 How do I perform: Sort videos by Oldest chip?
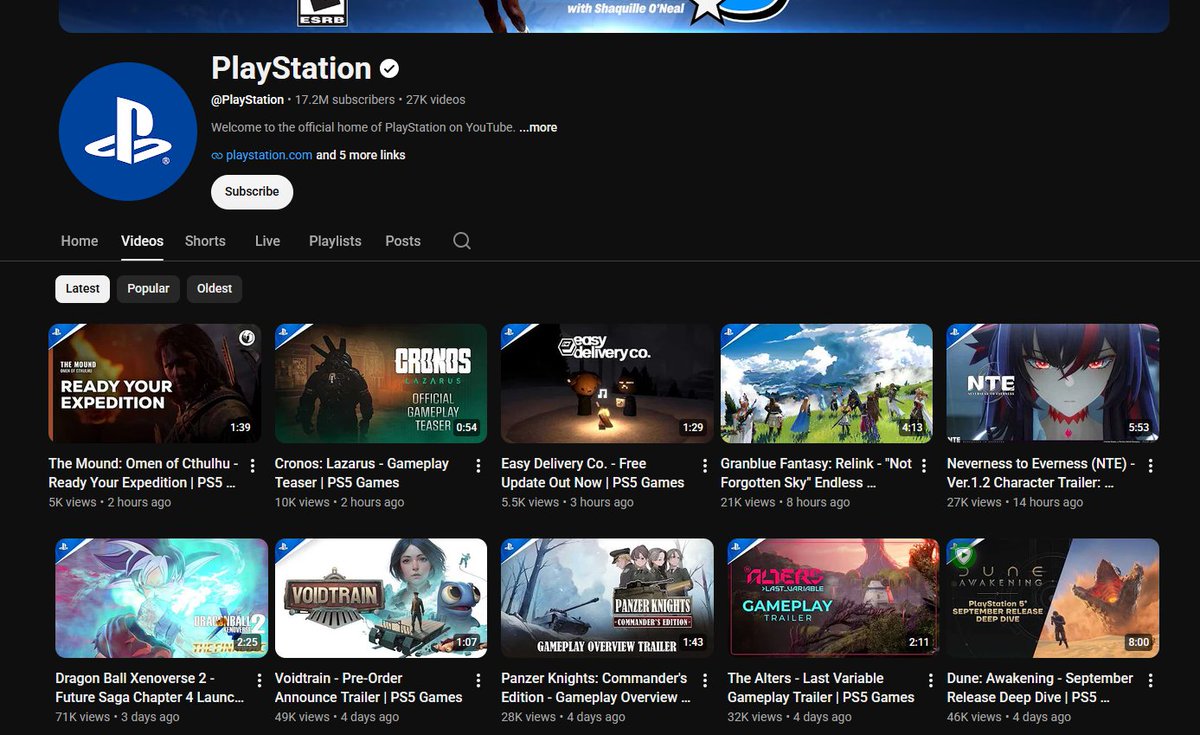coord(214,289)
